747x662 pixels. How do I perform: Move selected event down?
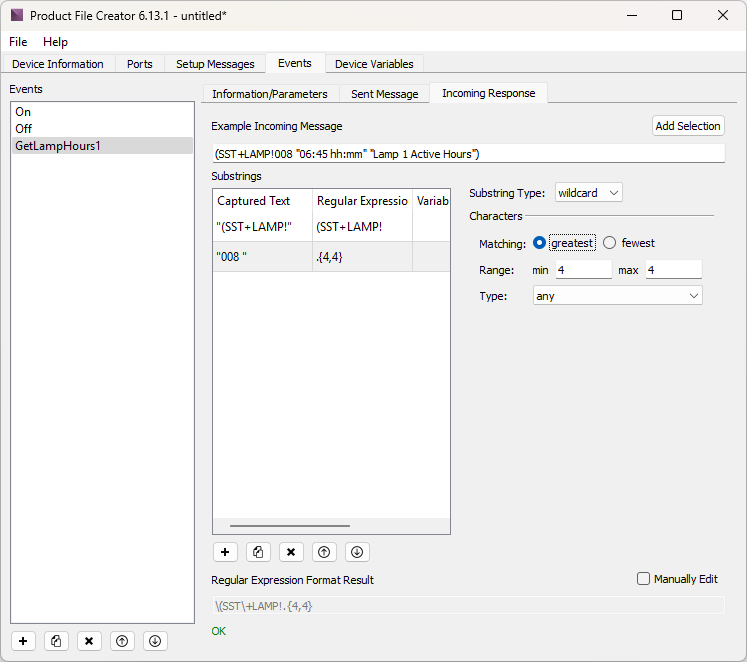(154, 641)
